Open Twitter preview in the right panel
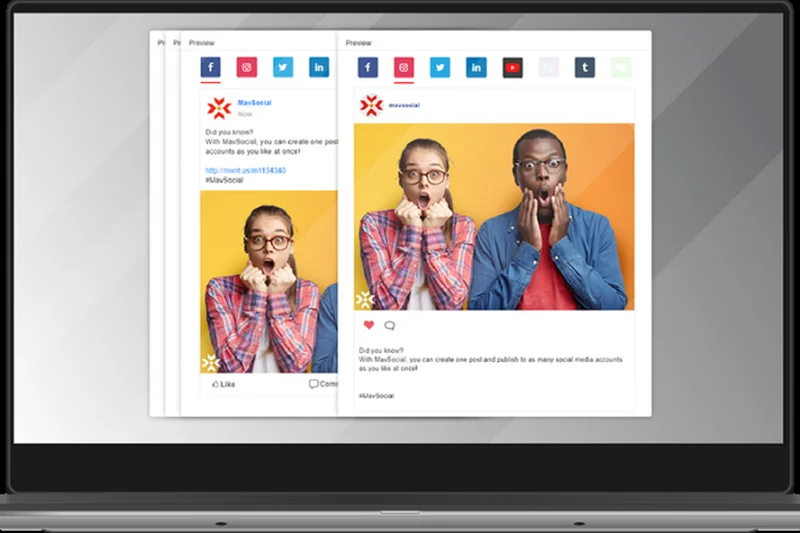 tap(440, 68)
